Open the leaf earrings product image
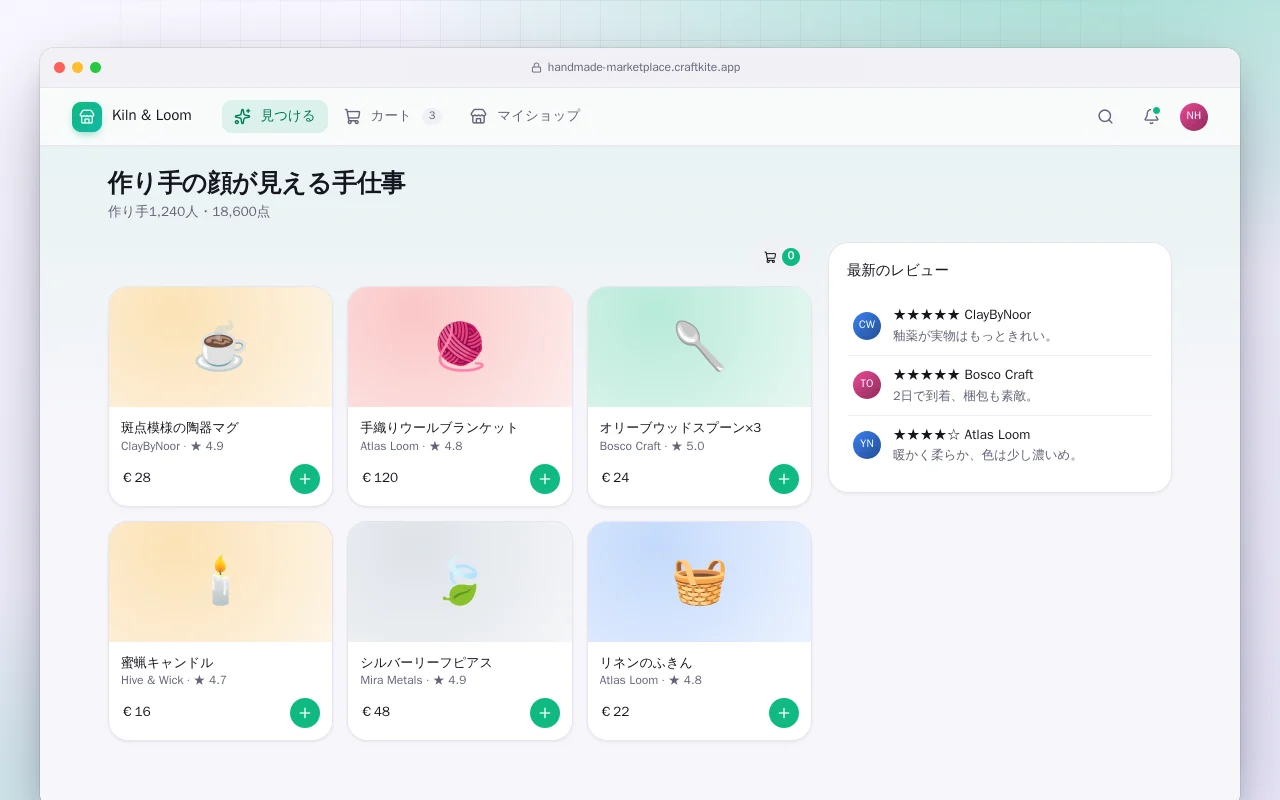1280x800 pixels. point(460,582)
